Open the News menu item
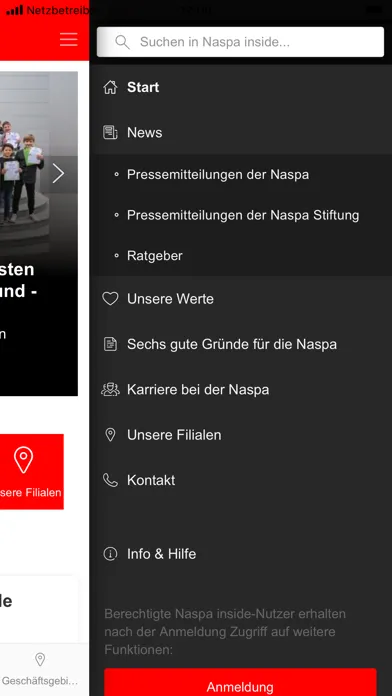 tap(145, 133)
